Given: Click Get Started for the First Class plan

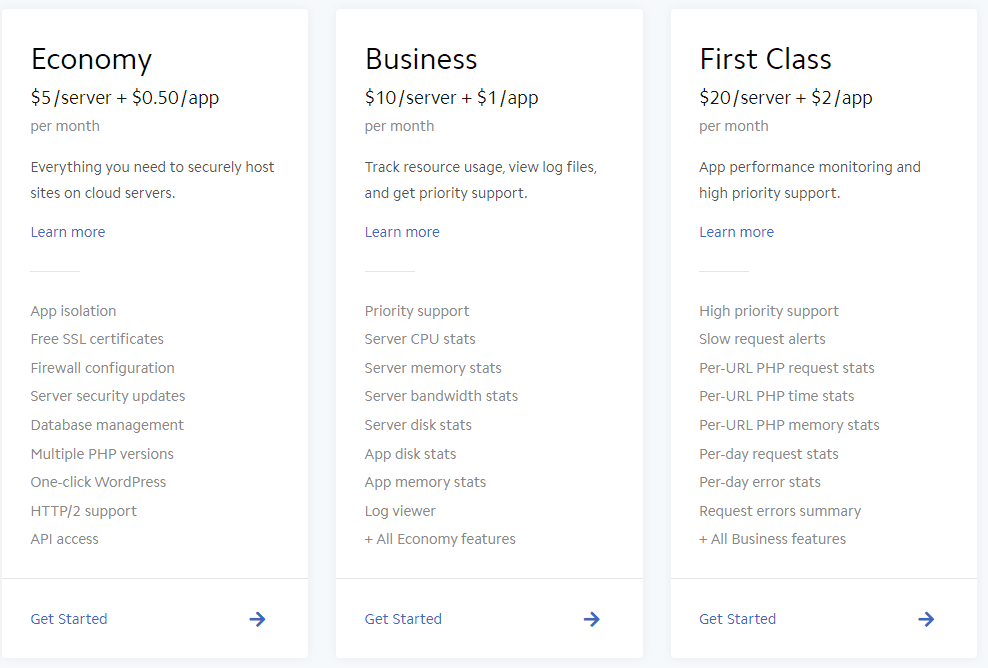Looking at the screenshot, I should [x=737, y=619].
